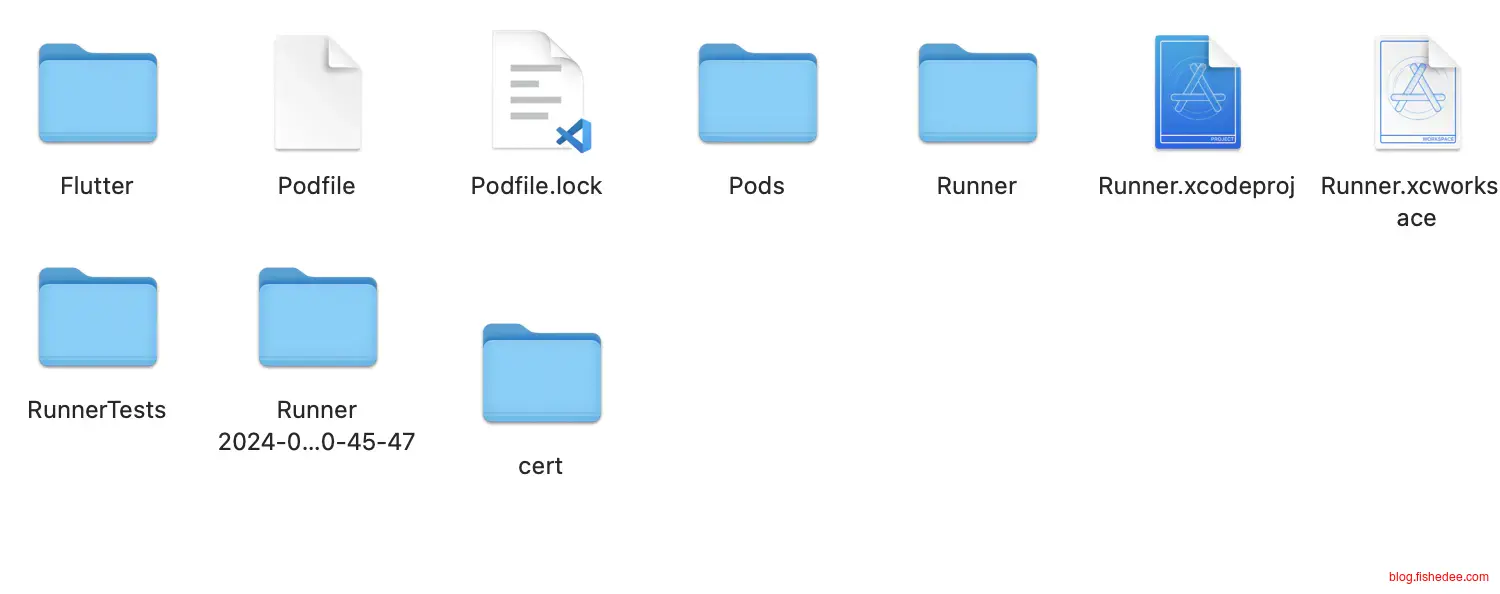Click the Runner.xcodeproj Xcode project icon
The image size is (1500, 594).
coord(1197,92)
